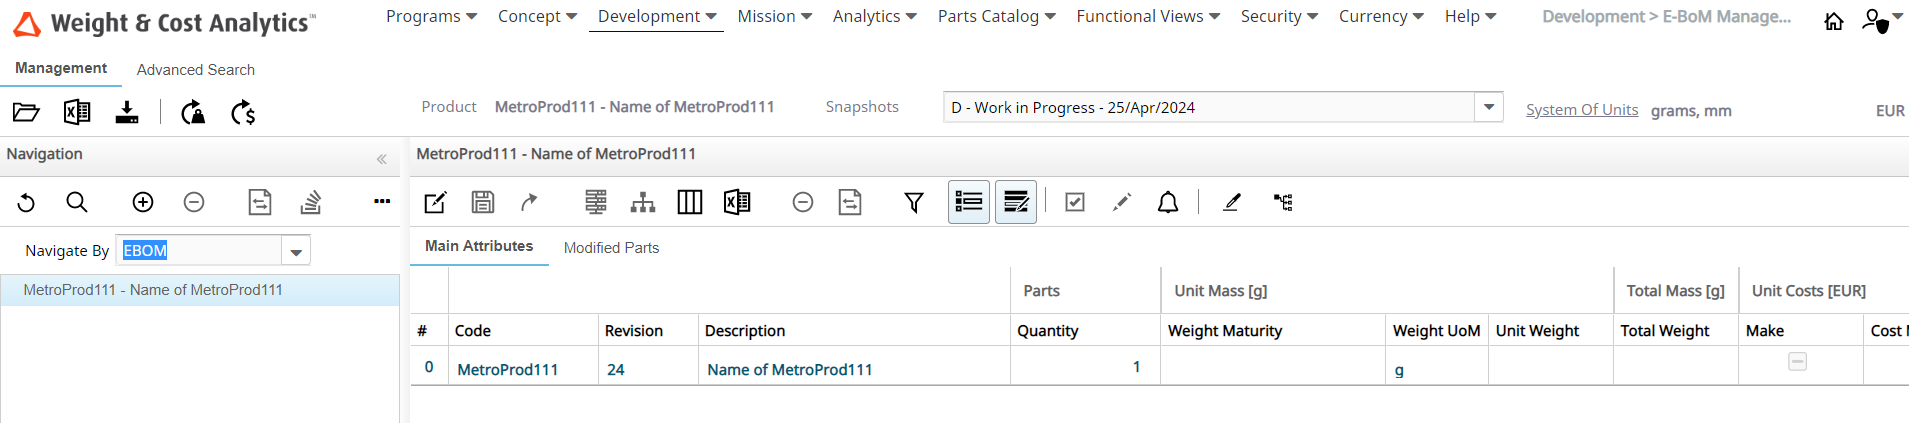This screenshot has width=1909, height=423.
Task: Click the recalculate weight icon
Action: pos(193,112)
